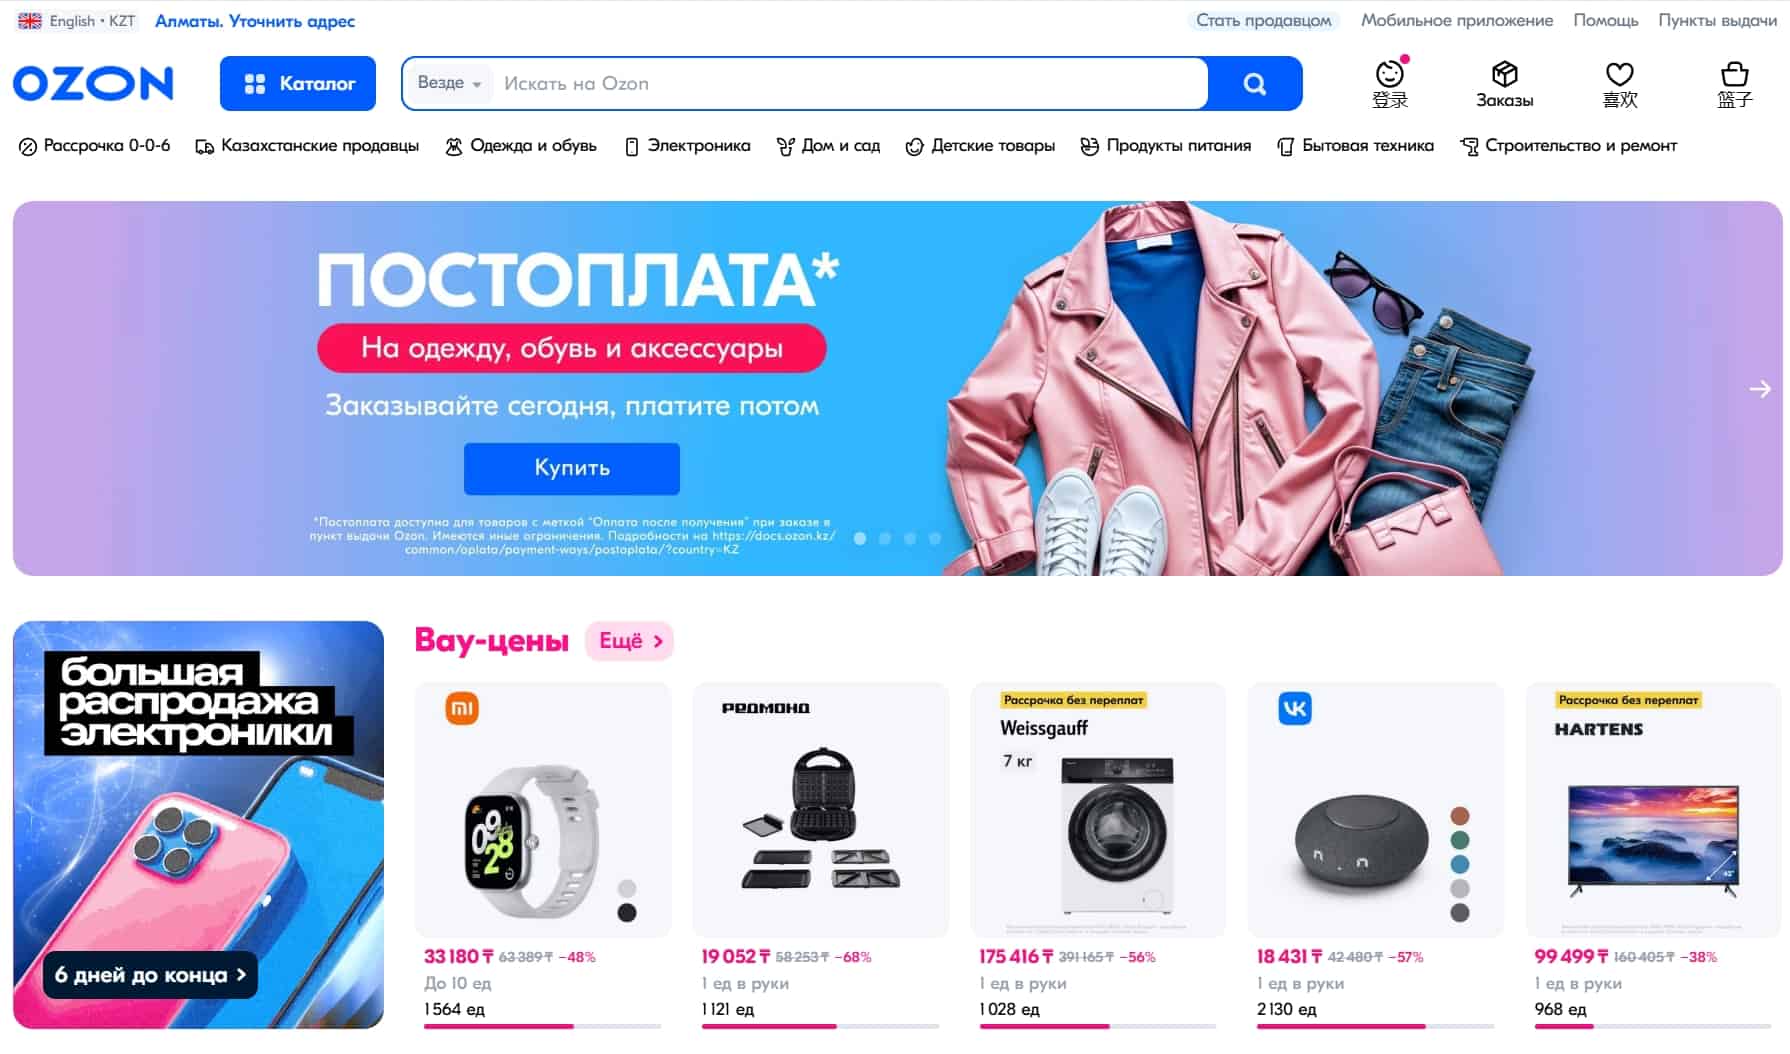This screenshot has height=1054, width=1790.
Task: Expand the Везде search scope dropdown
Action: [x=449, y=83]
